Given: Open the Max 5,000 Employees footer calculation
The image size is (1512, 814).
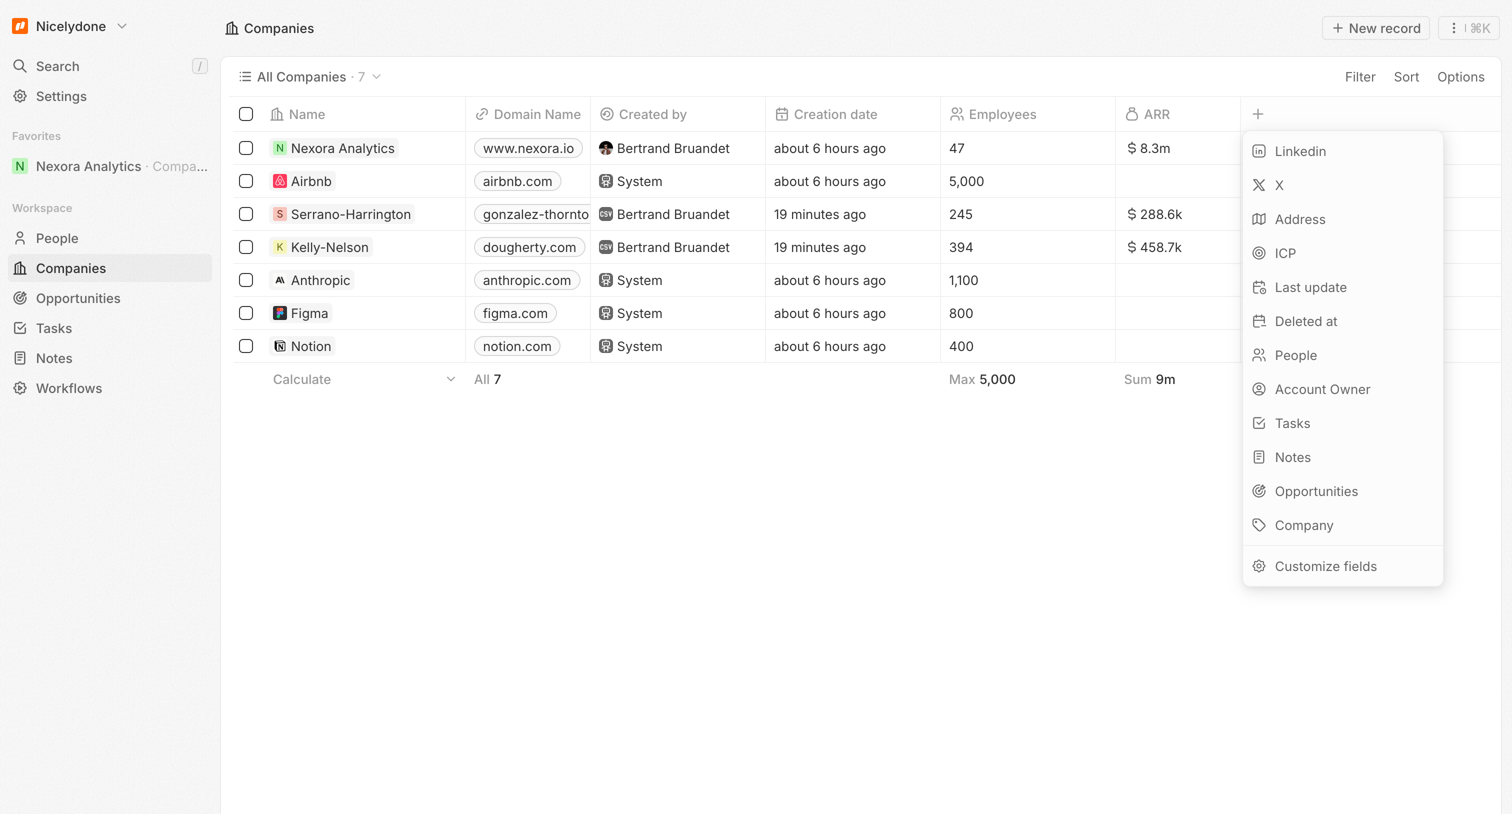Looking at the screenshot, I should (982, 379).
